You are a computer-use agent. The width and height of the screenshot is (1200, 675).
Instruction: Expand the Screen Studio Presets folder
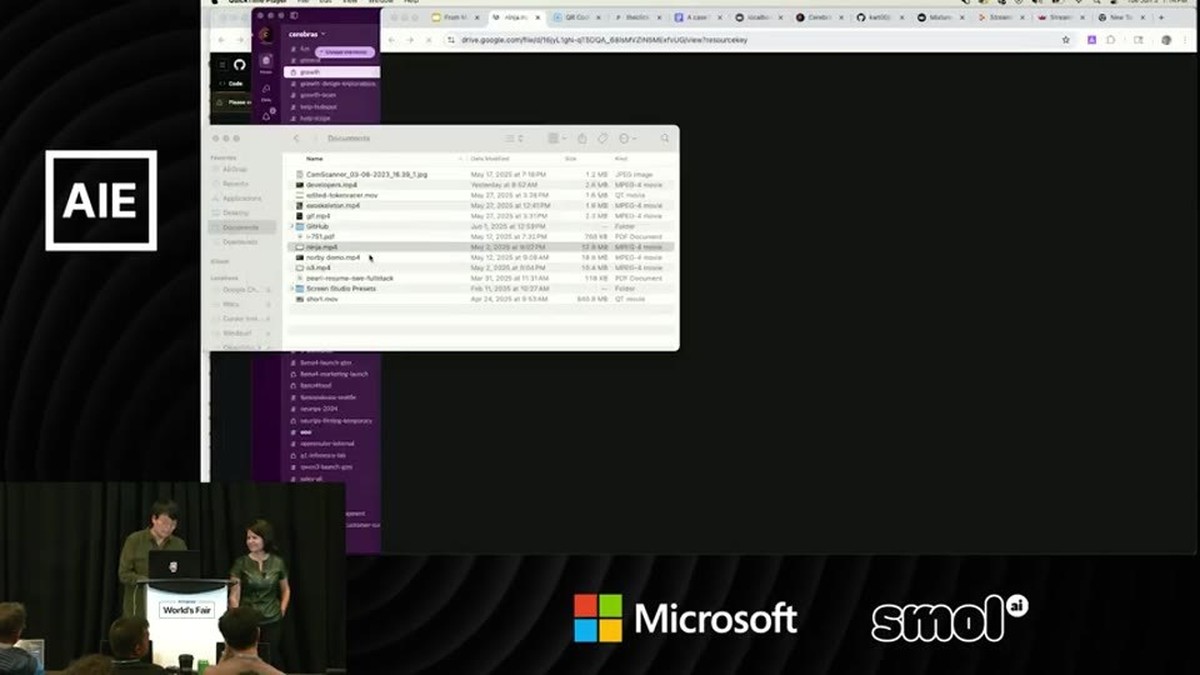[292, 288]
